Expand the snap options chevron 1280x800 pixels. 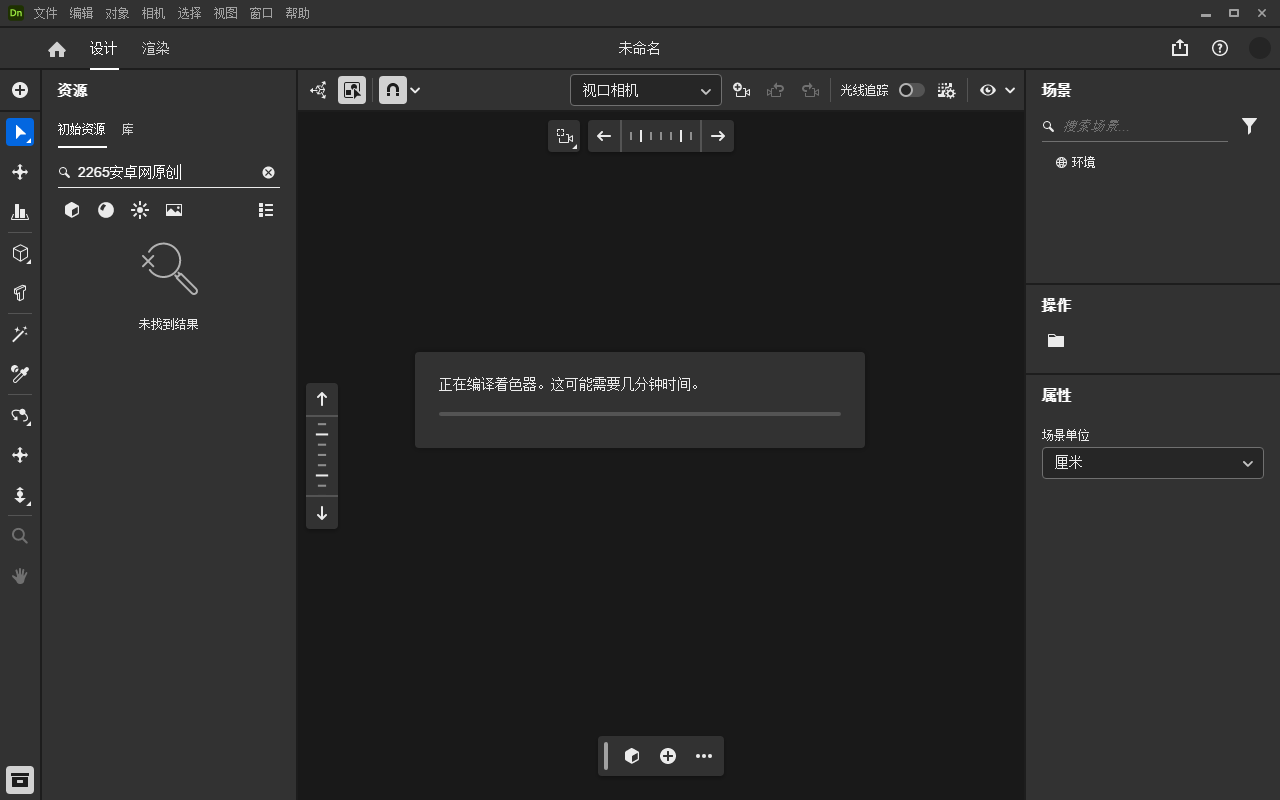pos(416,90)
